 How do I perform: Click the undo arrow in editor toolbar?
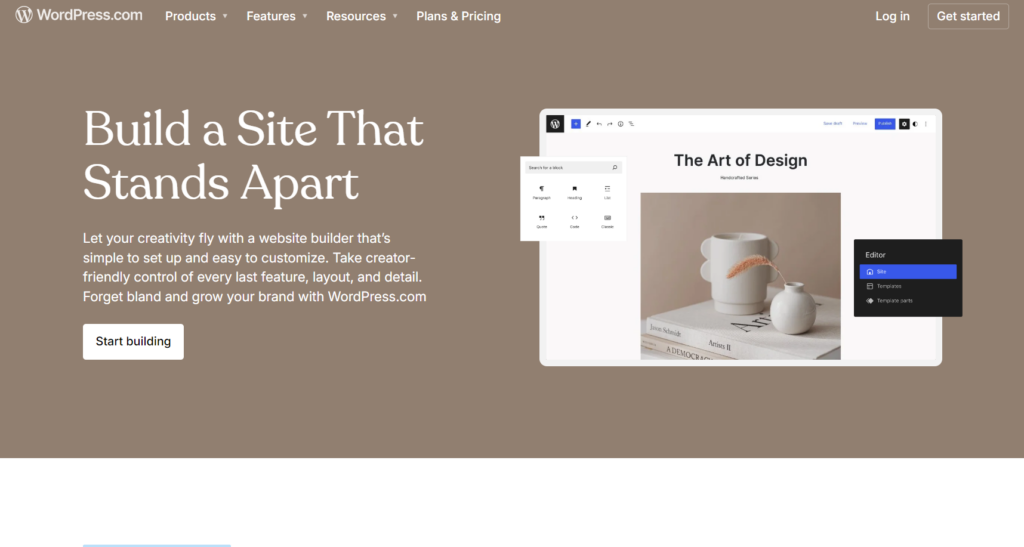599,123
